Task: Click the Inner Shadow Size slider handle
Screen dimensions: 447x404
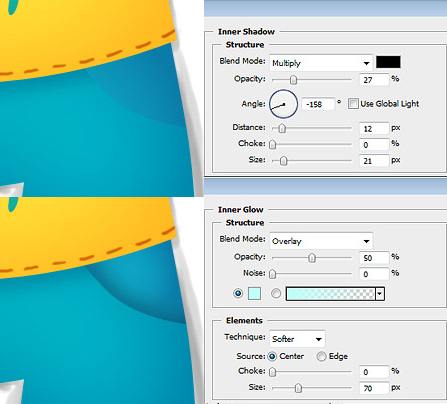Action: click(x=283, y=161)
